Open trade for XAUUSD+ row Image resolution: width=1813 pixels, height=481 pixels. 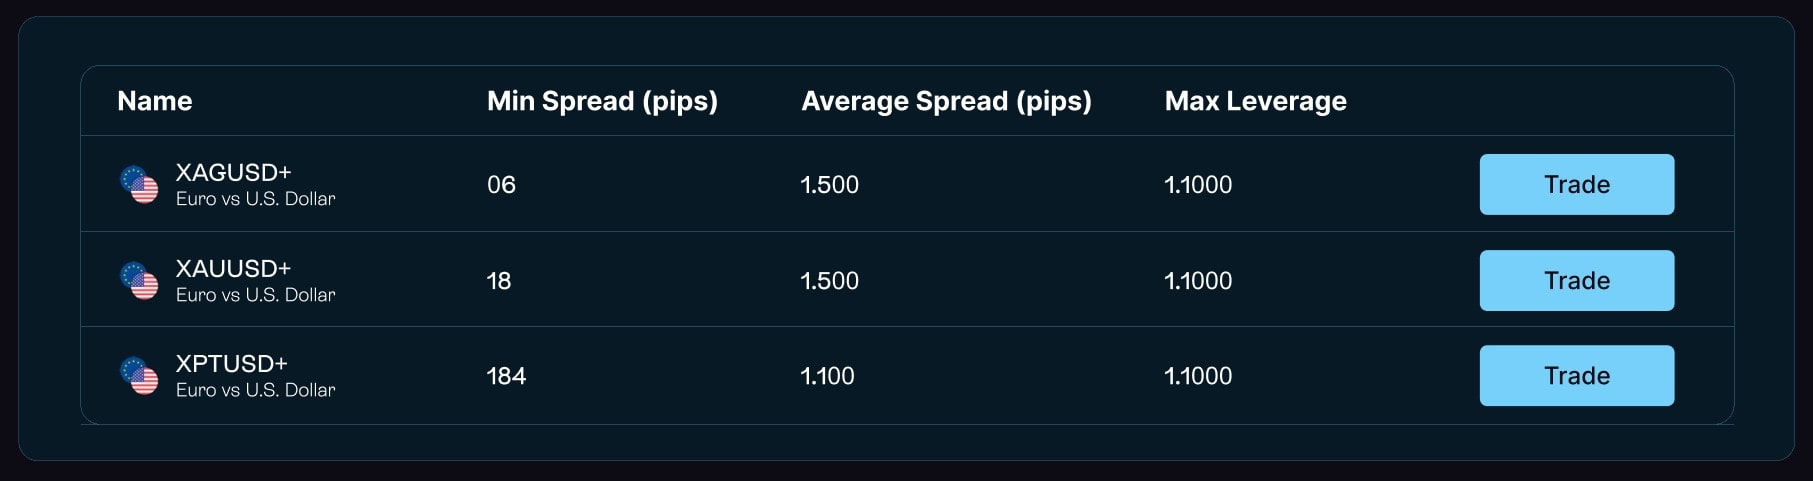point(1577,280)
